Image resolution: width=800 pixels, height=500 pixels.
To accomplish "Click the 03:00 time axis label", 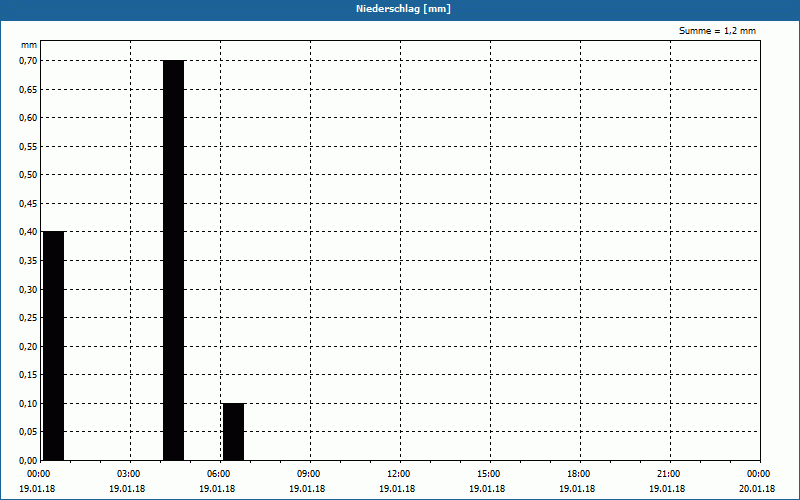I will 128,474.
